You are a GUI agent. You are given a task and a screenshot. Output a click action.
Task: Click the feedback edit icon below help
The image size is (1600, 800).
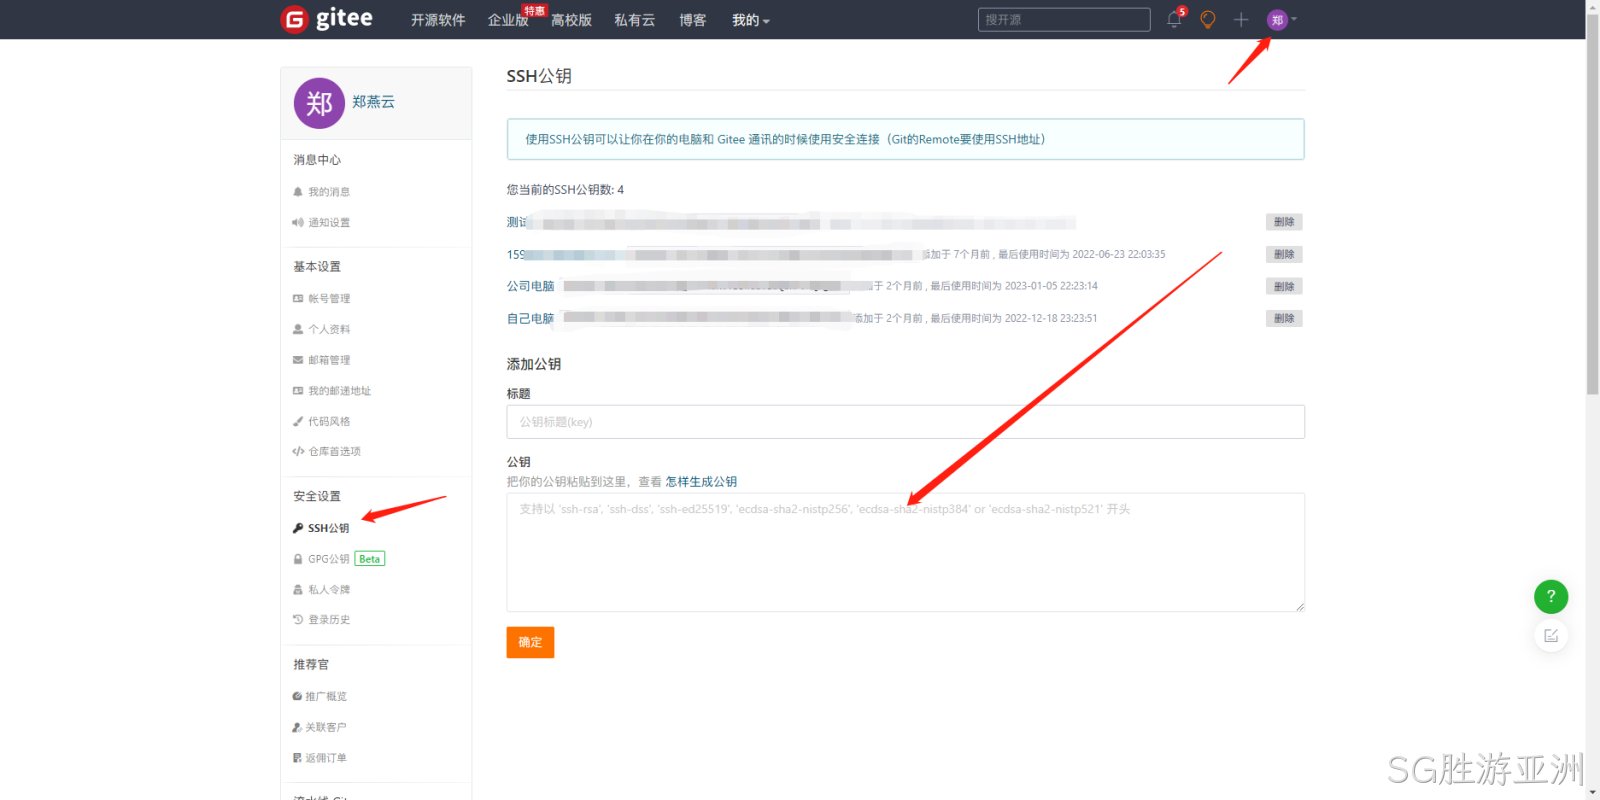tap(1551, 635)
